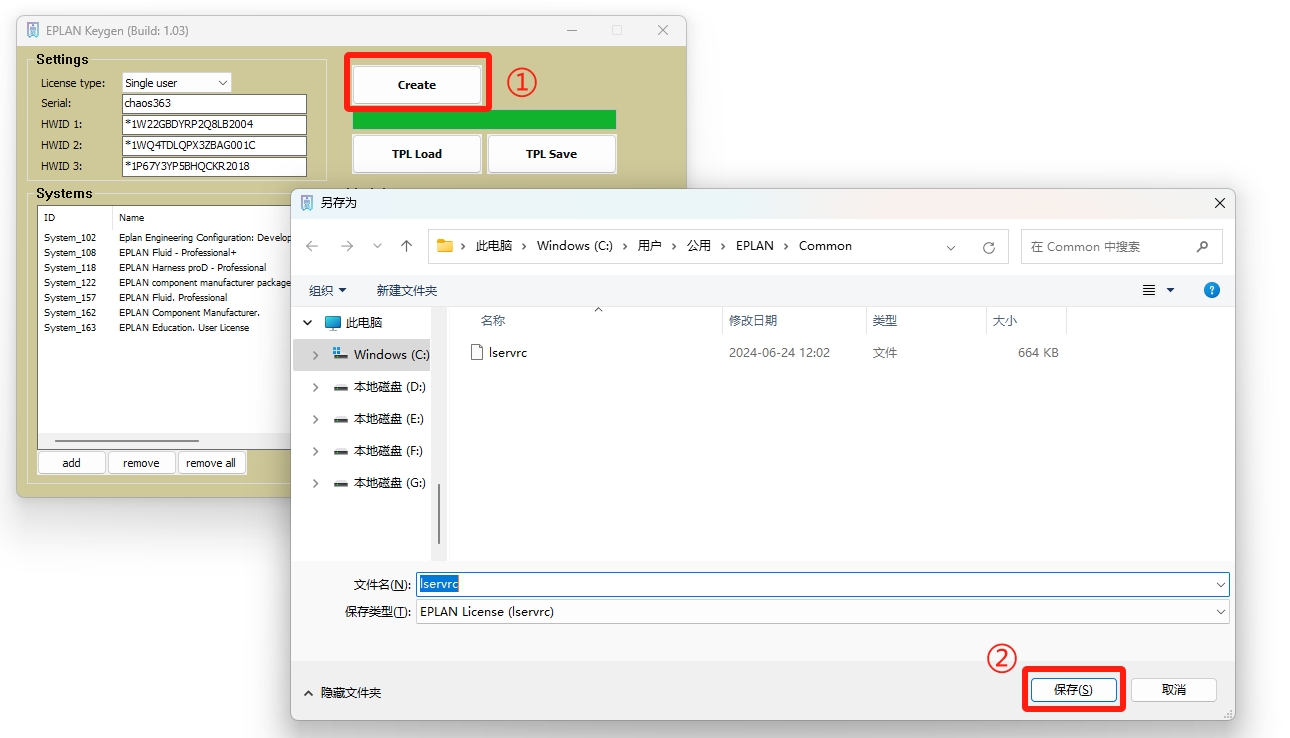Image resolution: width=1290 pixels, height=738 pixels.
Task: Refresh the Common folder view
Action: [988, 247]
